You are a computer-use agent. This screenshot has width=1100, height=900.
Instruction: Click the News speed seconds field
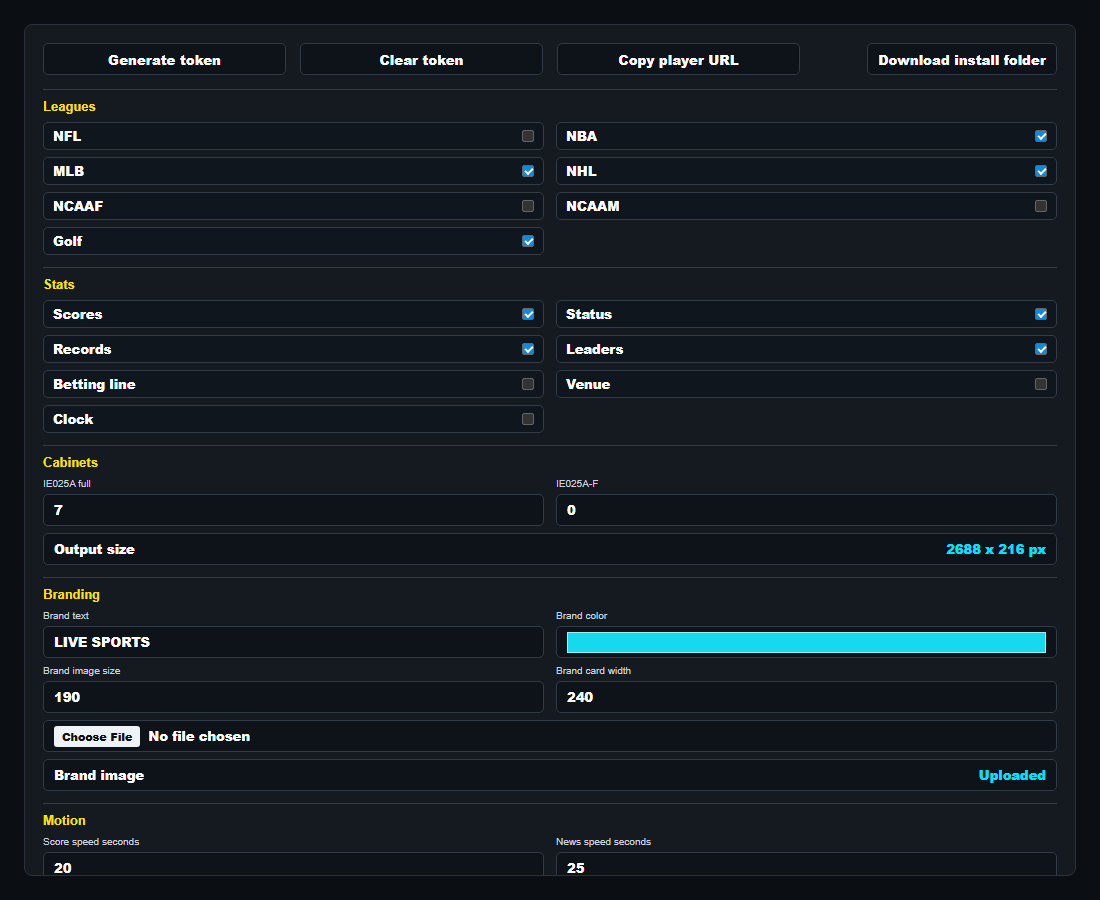click(x=806, y=864)
